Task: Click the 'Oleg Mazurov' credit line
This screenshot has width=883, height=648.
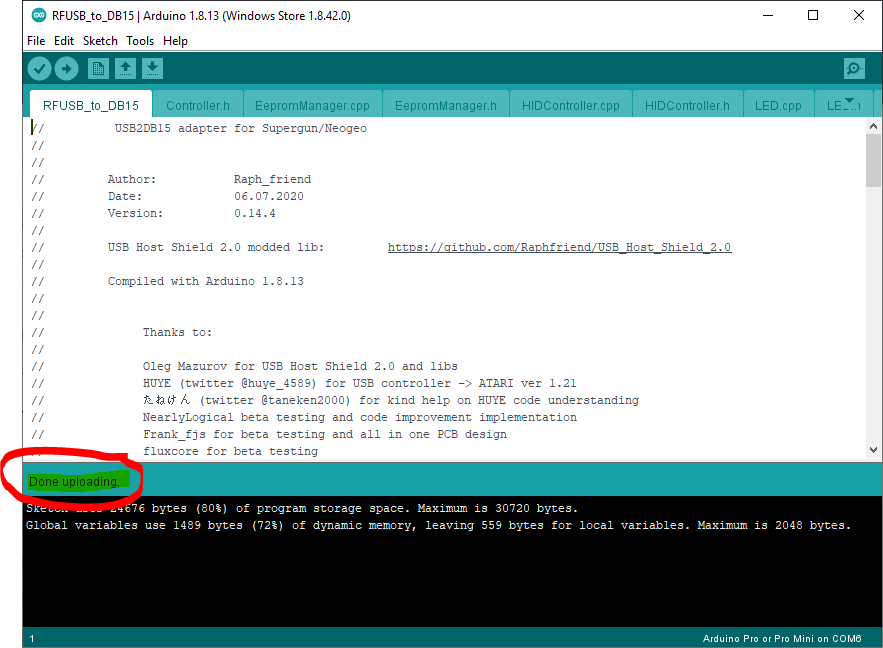Action: click(x=300, y=367)
